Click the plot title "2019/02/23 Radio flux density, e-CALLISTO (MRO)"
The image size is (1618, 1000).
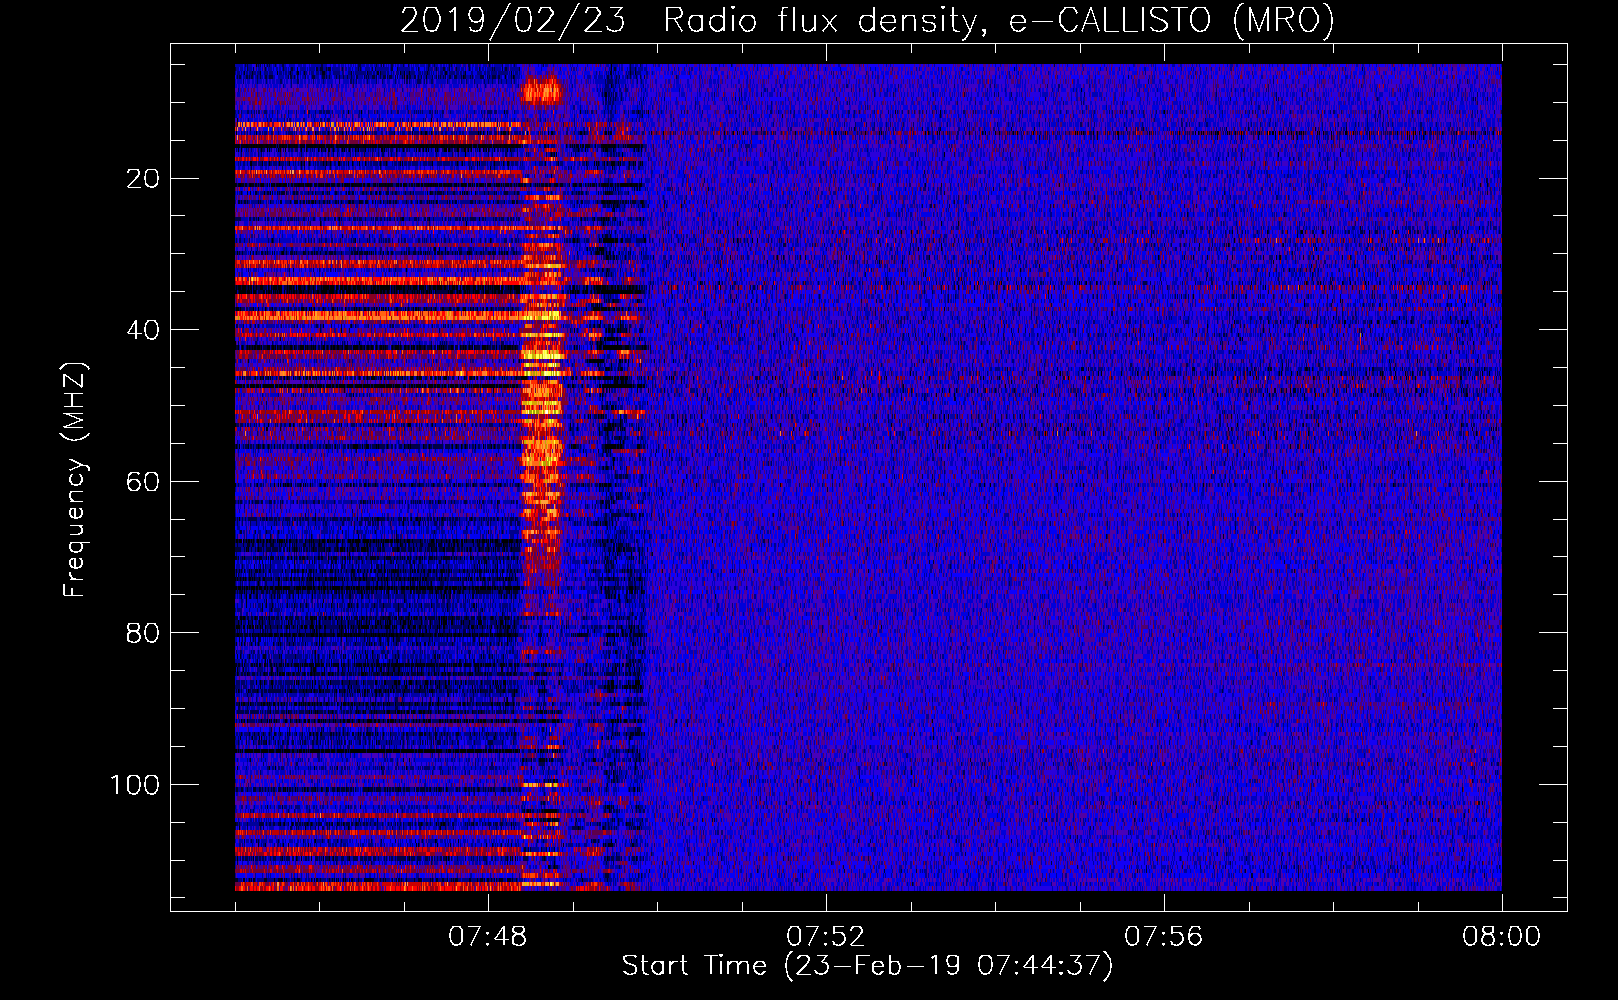tap(867, 20)
